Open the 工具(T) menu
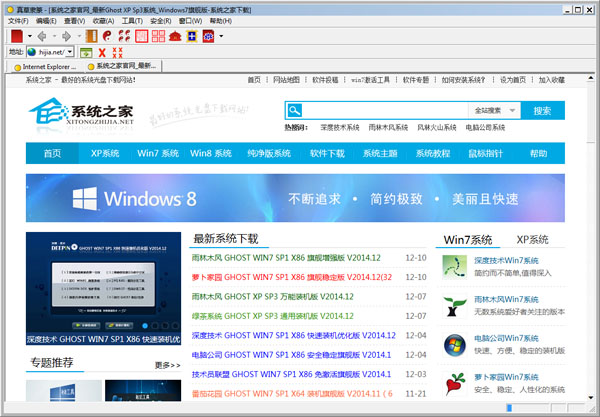Image resolution: width=600 pixels, height=417 pixels. tap(132, 21)
